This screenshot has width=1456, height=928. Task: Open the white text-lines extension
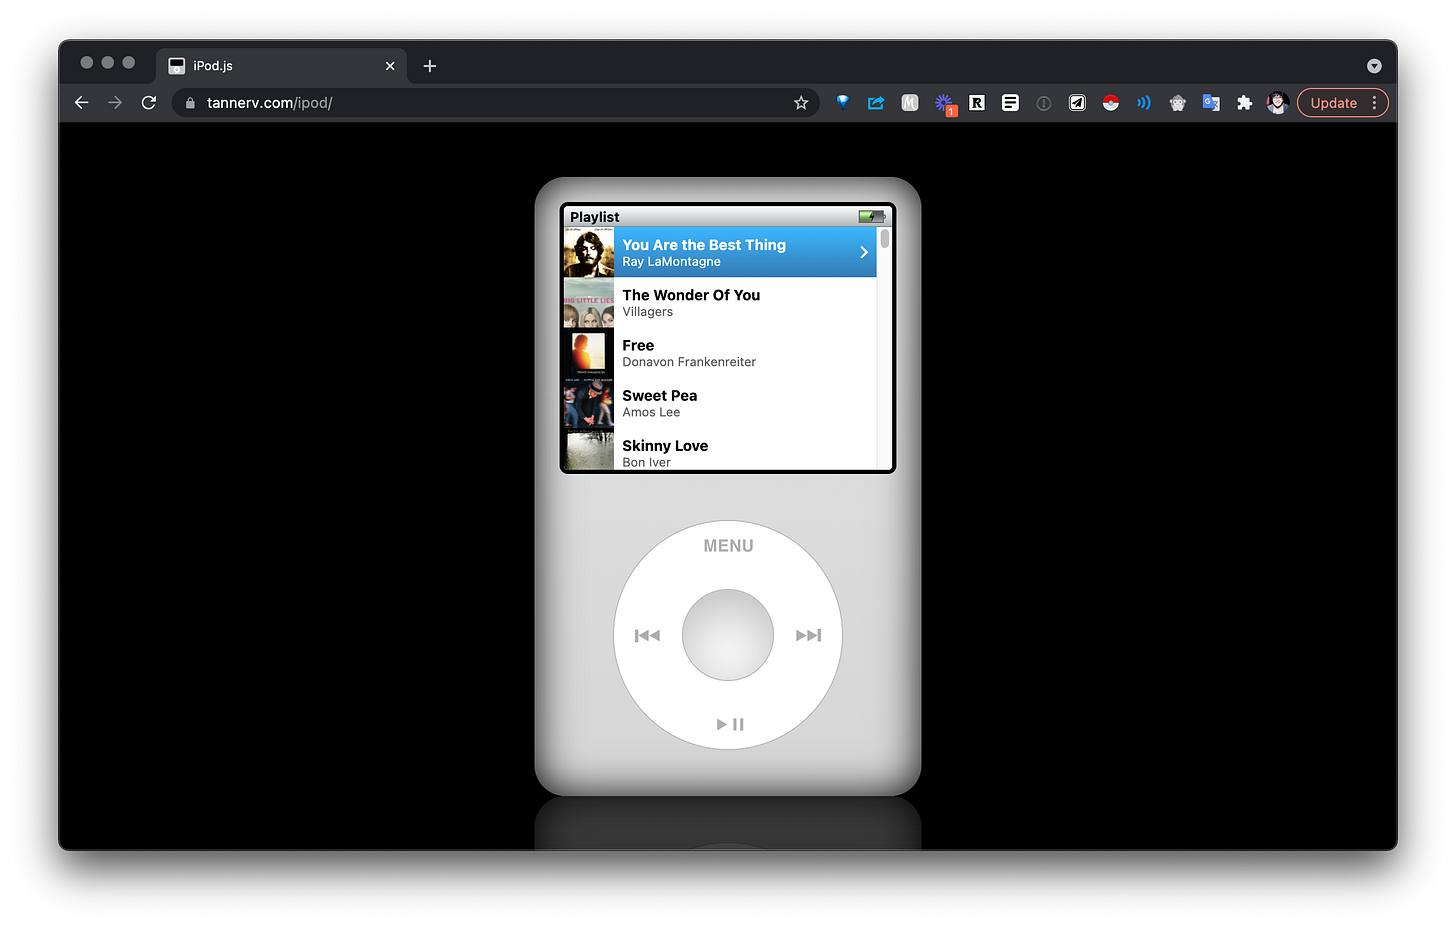[1010, 102]
